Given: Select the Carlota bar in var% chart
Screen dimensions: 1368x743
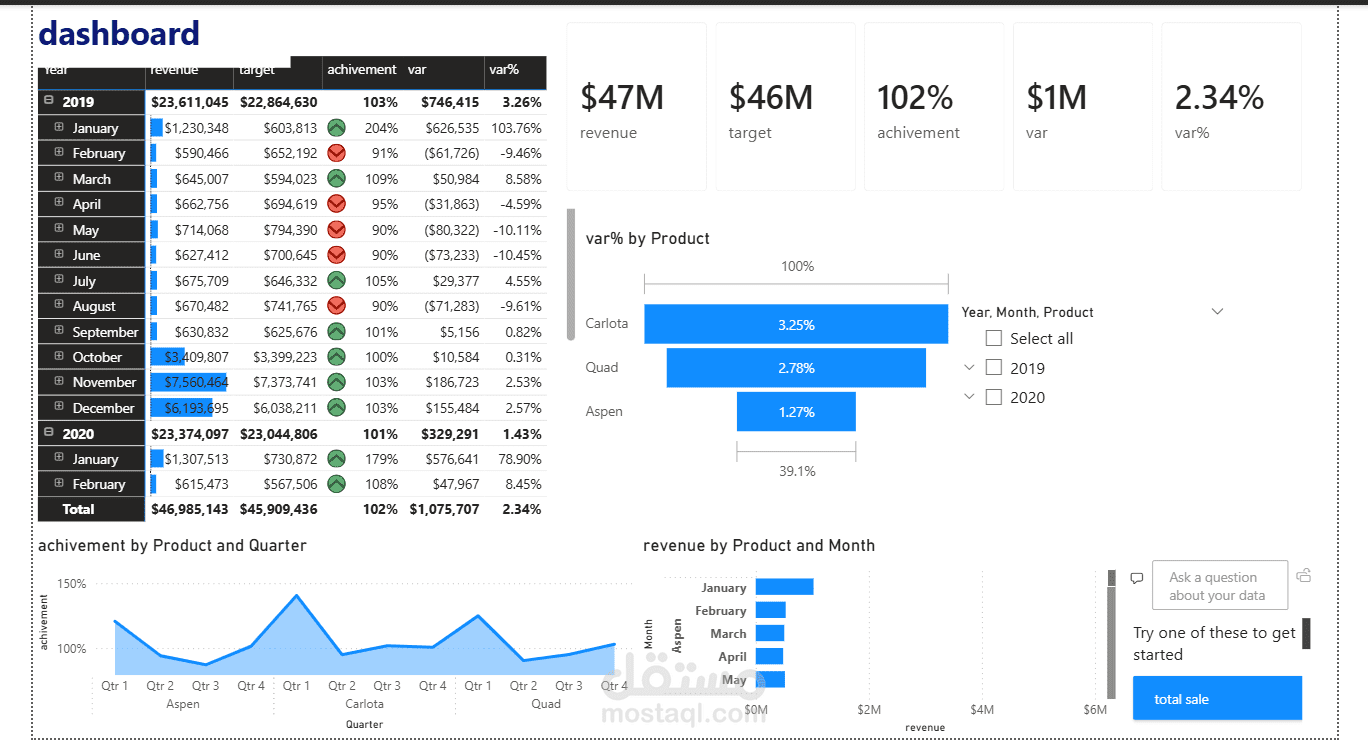Looking at the screenshot, I should [x=796, y=324].
